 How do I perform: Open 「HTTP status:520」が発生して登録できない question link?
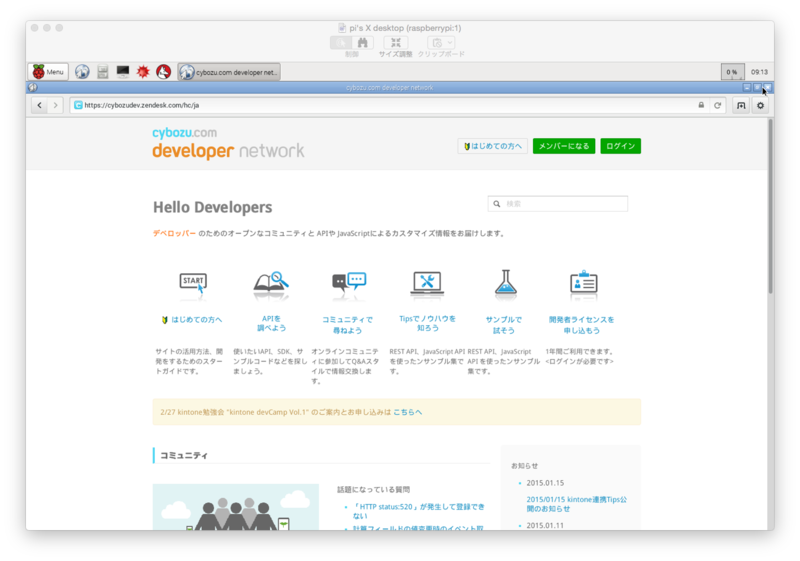418,511
